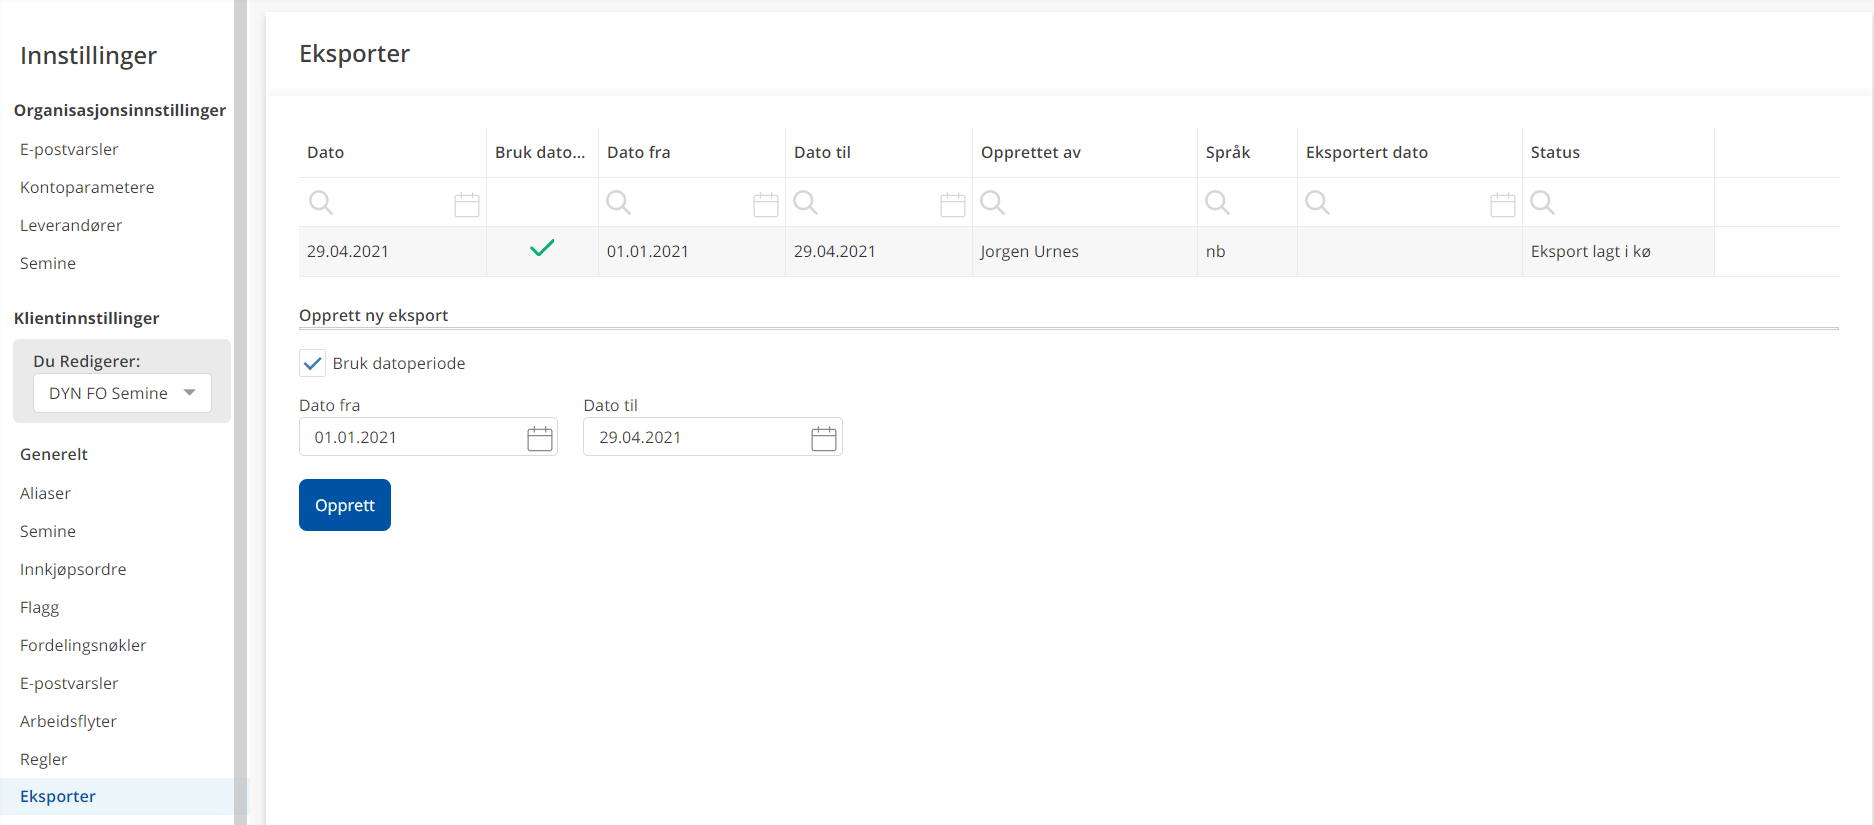Open Leverandører in sidebar
The image size is (1874, 825).
click(x=71, y=225)
